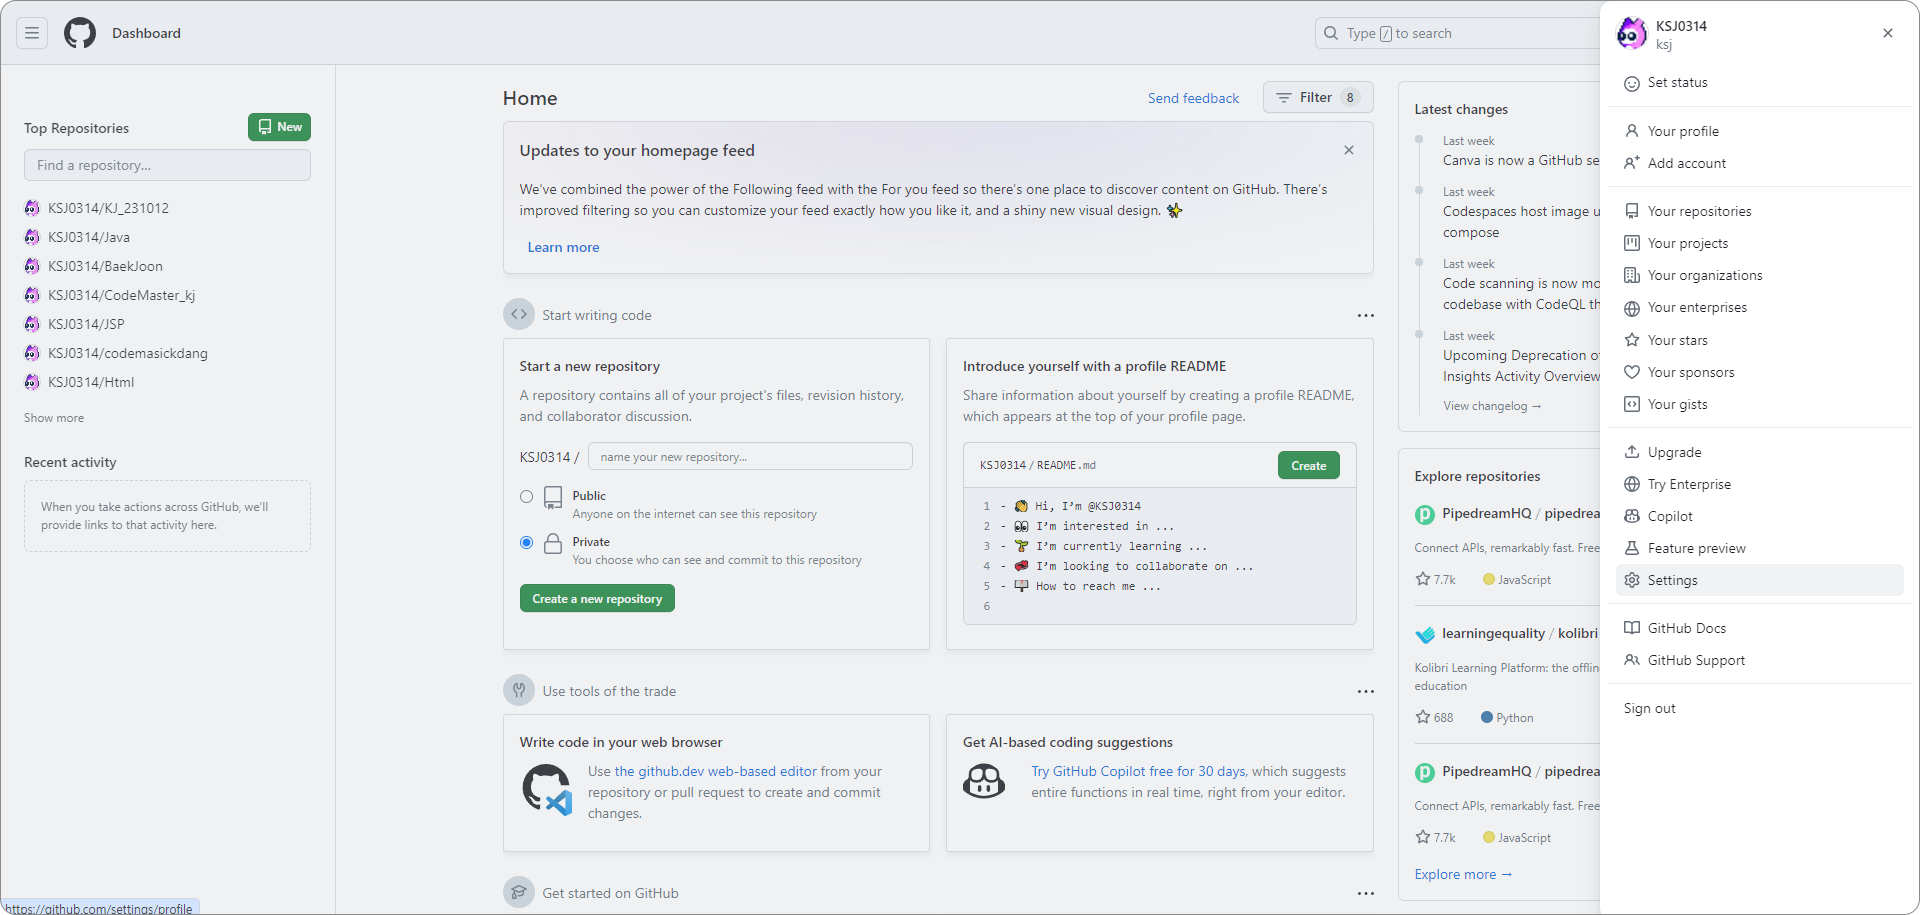The width and height of the screenshot is (1920, 915).
Task: Open the Filter dropdown for the feed
Action: click(x=1318, y=97)
